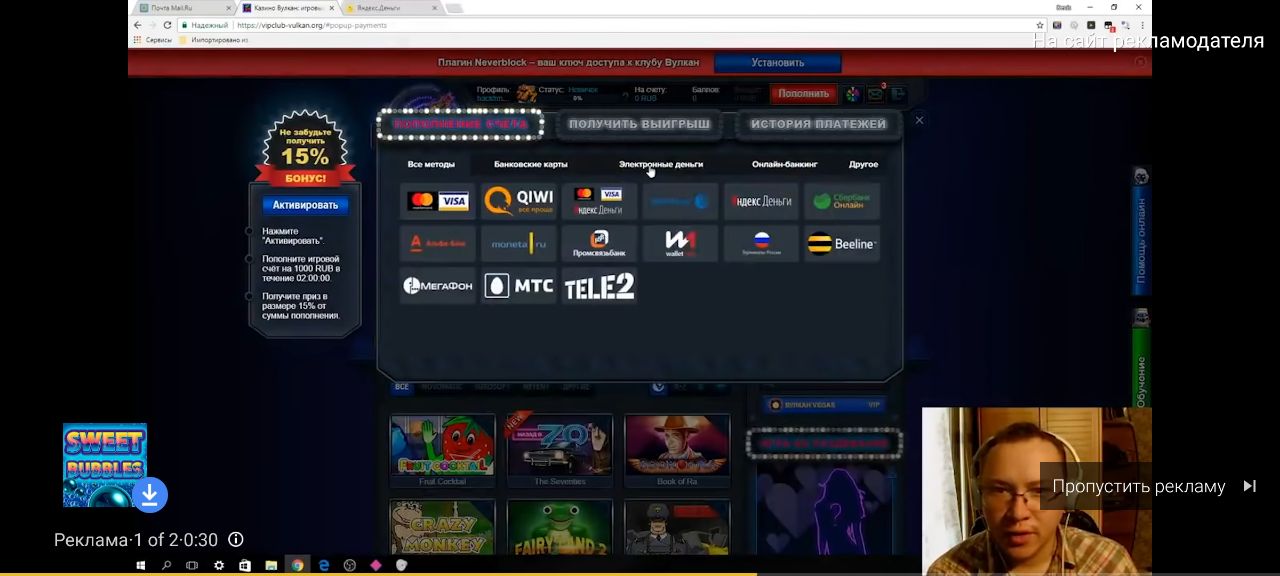The image size is (1280, 576).
Task: Open The Seventies slot game
Action: coord(560,450)
